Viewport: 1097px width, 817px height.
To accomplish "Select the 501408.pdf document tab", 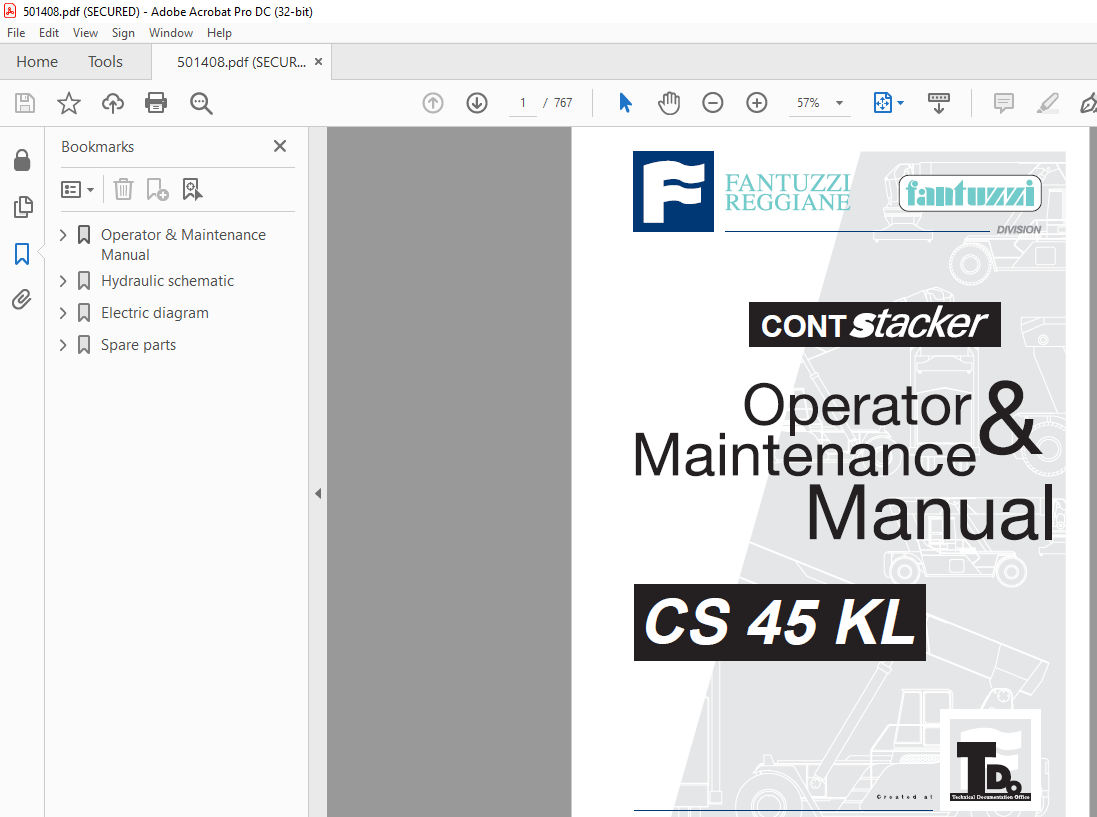I will coord(241,62).
